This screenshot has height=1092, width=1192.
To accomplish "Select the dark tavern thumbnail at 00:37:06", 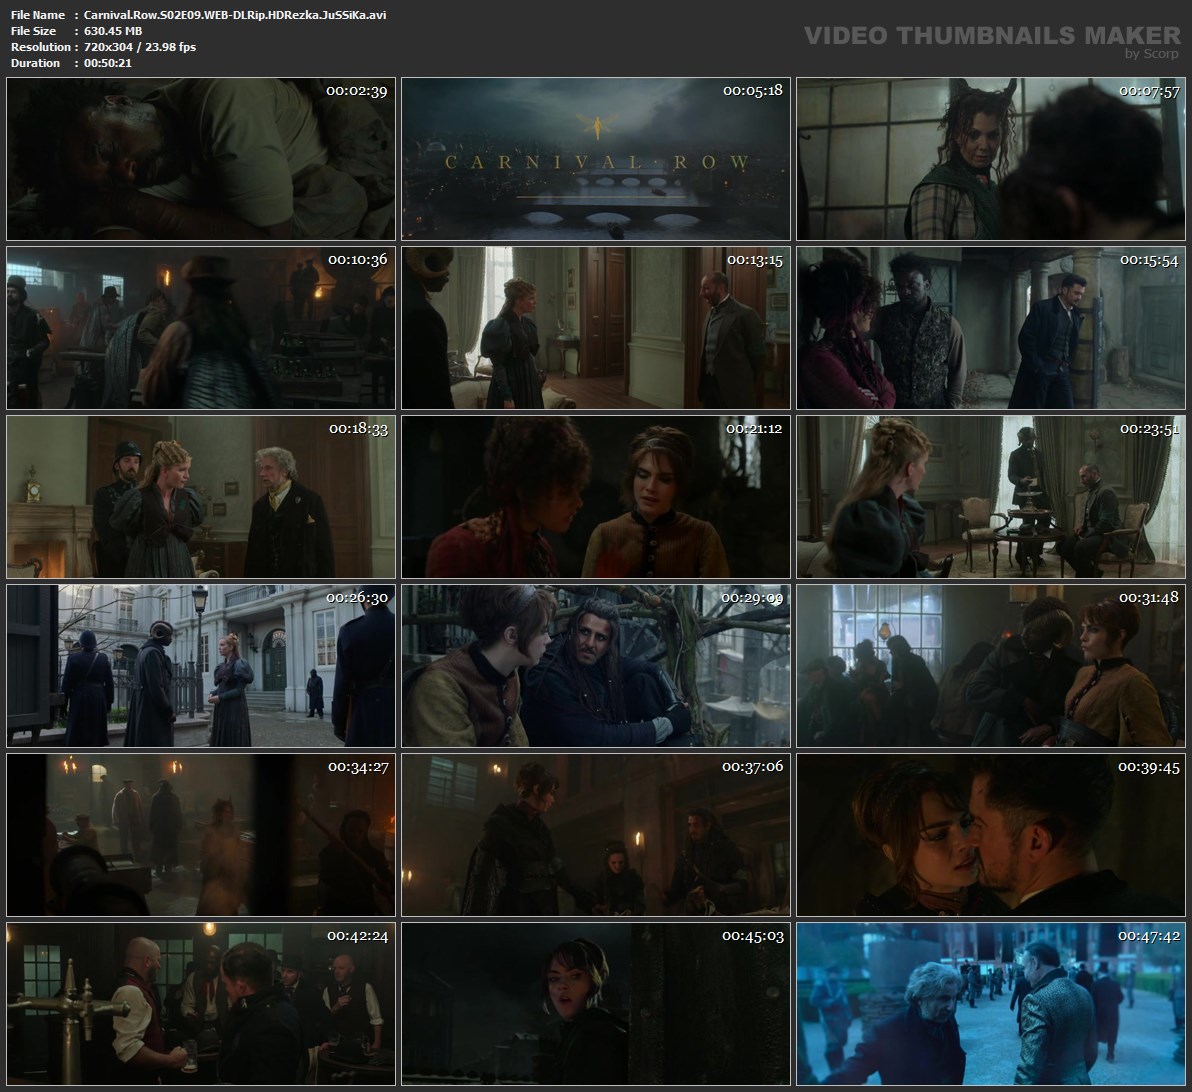I will point(596,835).
